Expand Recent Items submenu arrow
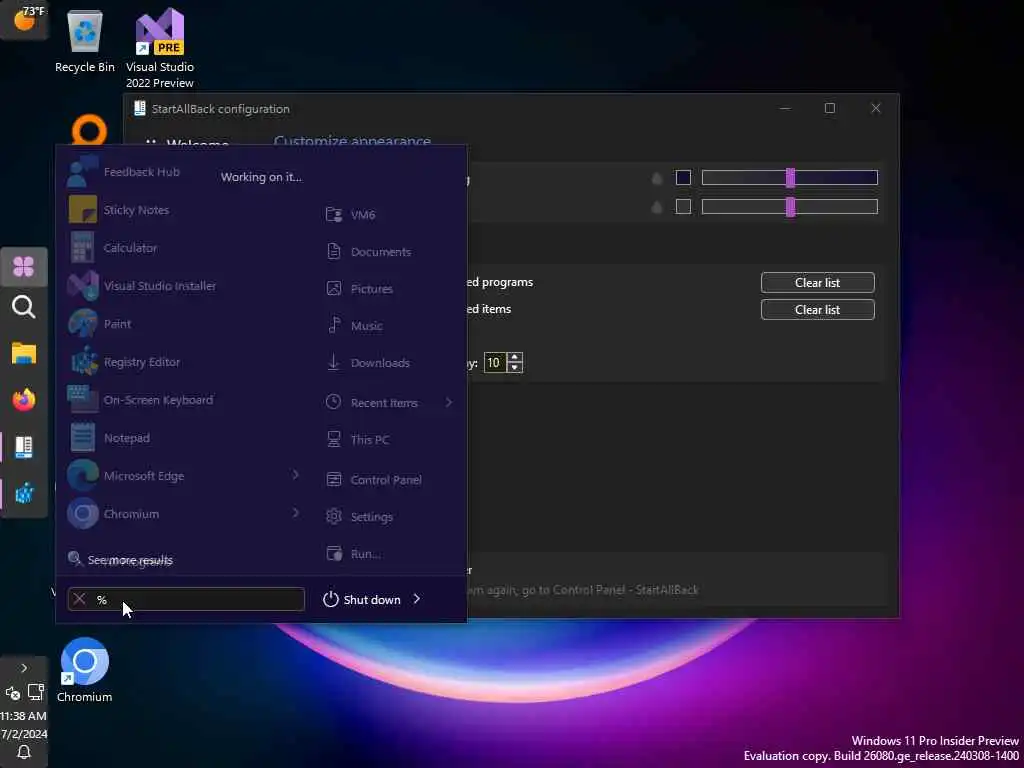The width and height of the screenshot is (1024, 768). click(449, 402)
